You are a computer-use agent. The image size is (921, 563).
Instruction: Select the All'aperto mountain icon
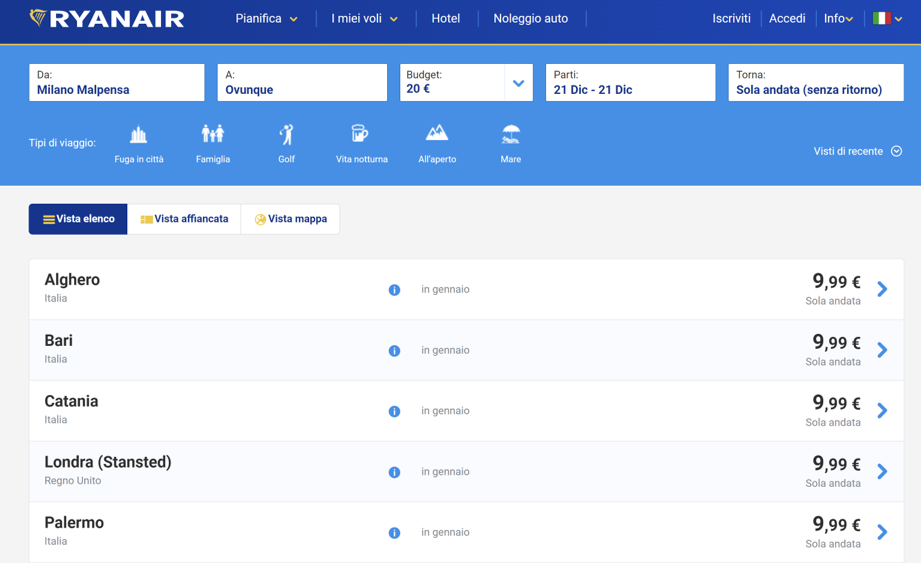pos(437,133)
